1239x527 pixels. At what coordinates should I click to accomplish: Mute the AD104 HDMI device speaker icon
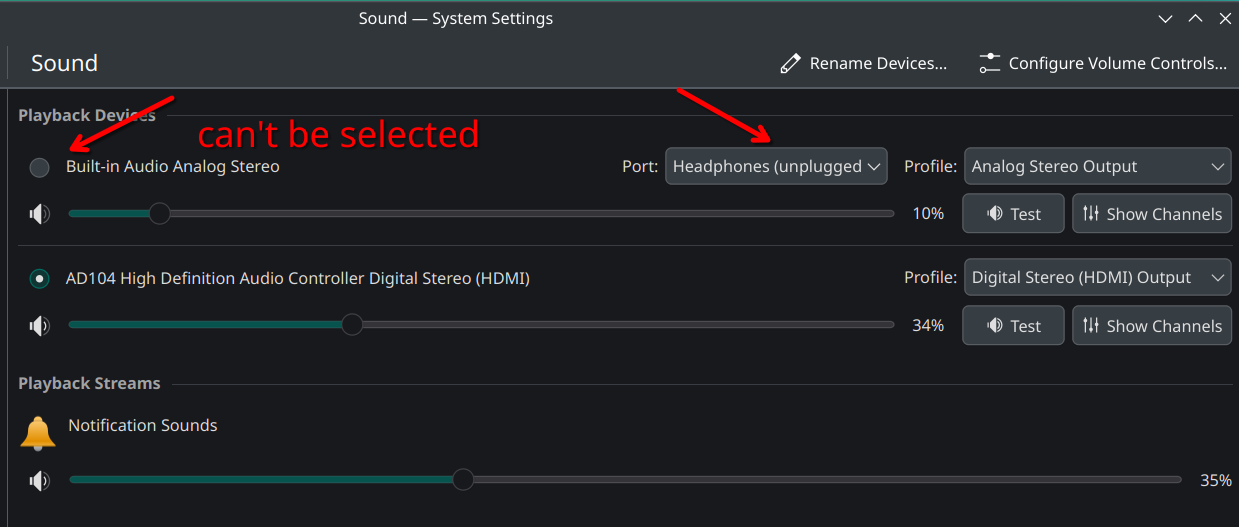(39, 325)
